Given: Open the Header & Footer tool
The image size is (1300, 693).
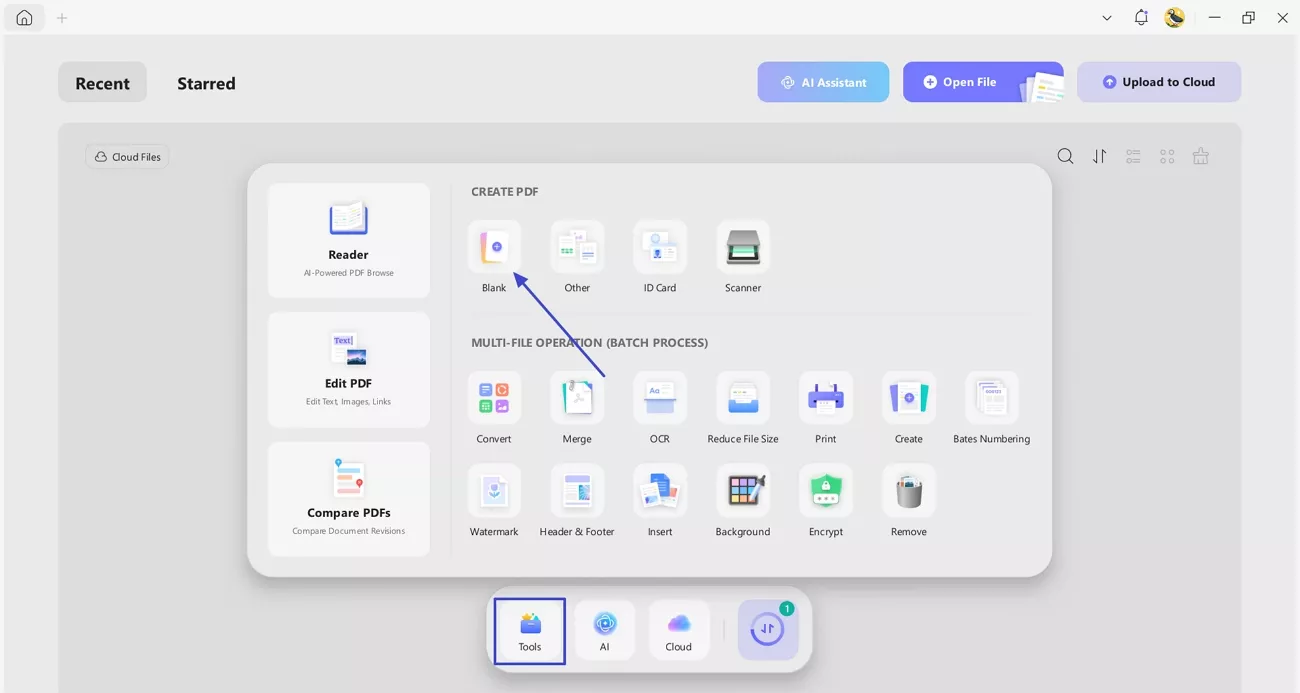Looking at the screenshot, I should (577, 491).
